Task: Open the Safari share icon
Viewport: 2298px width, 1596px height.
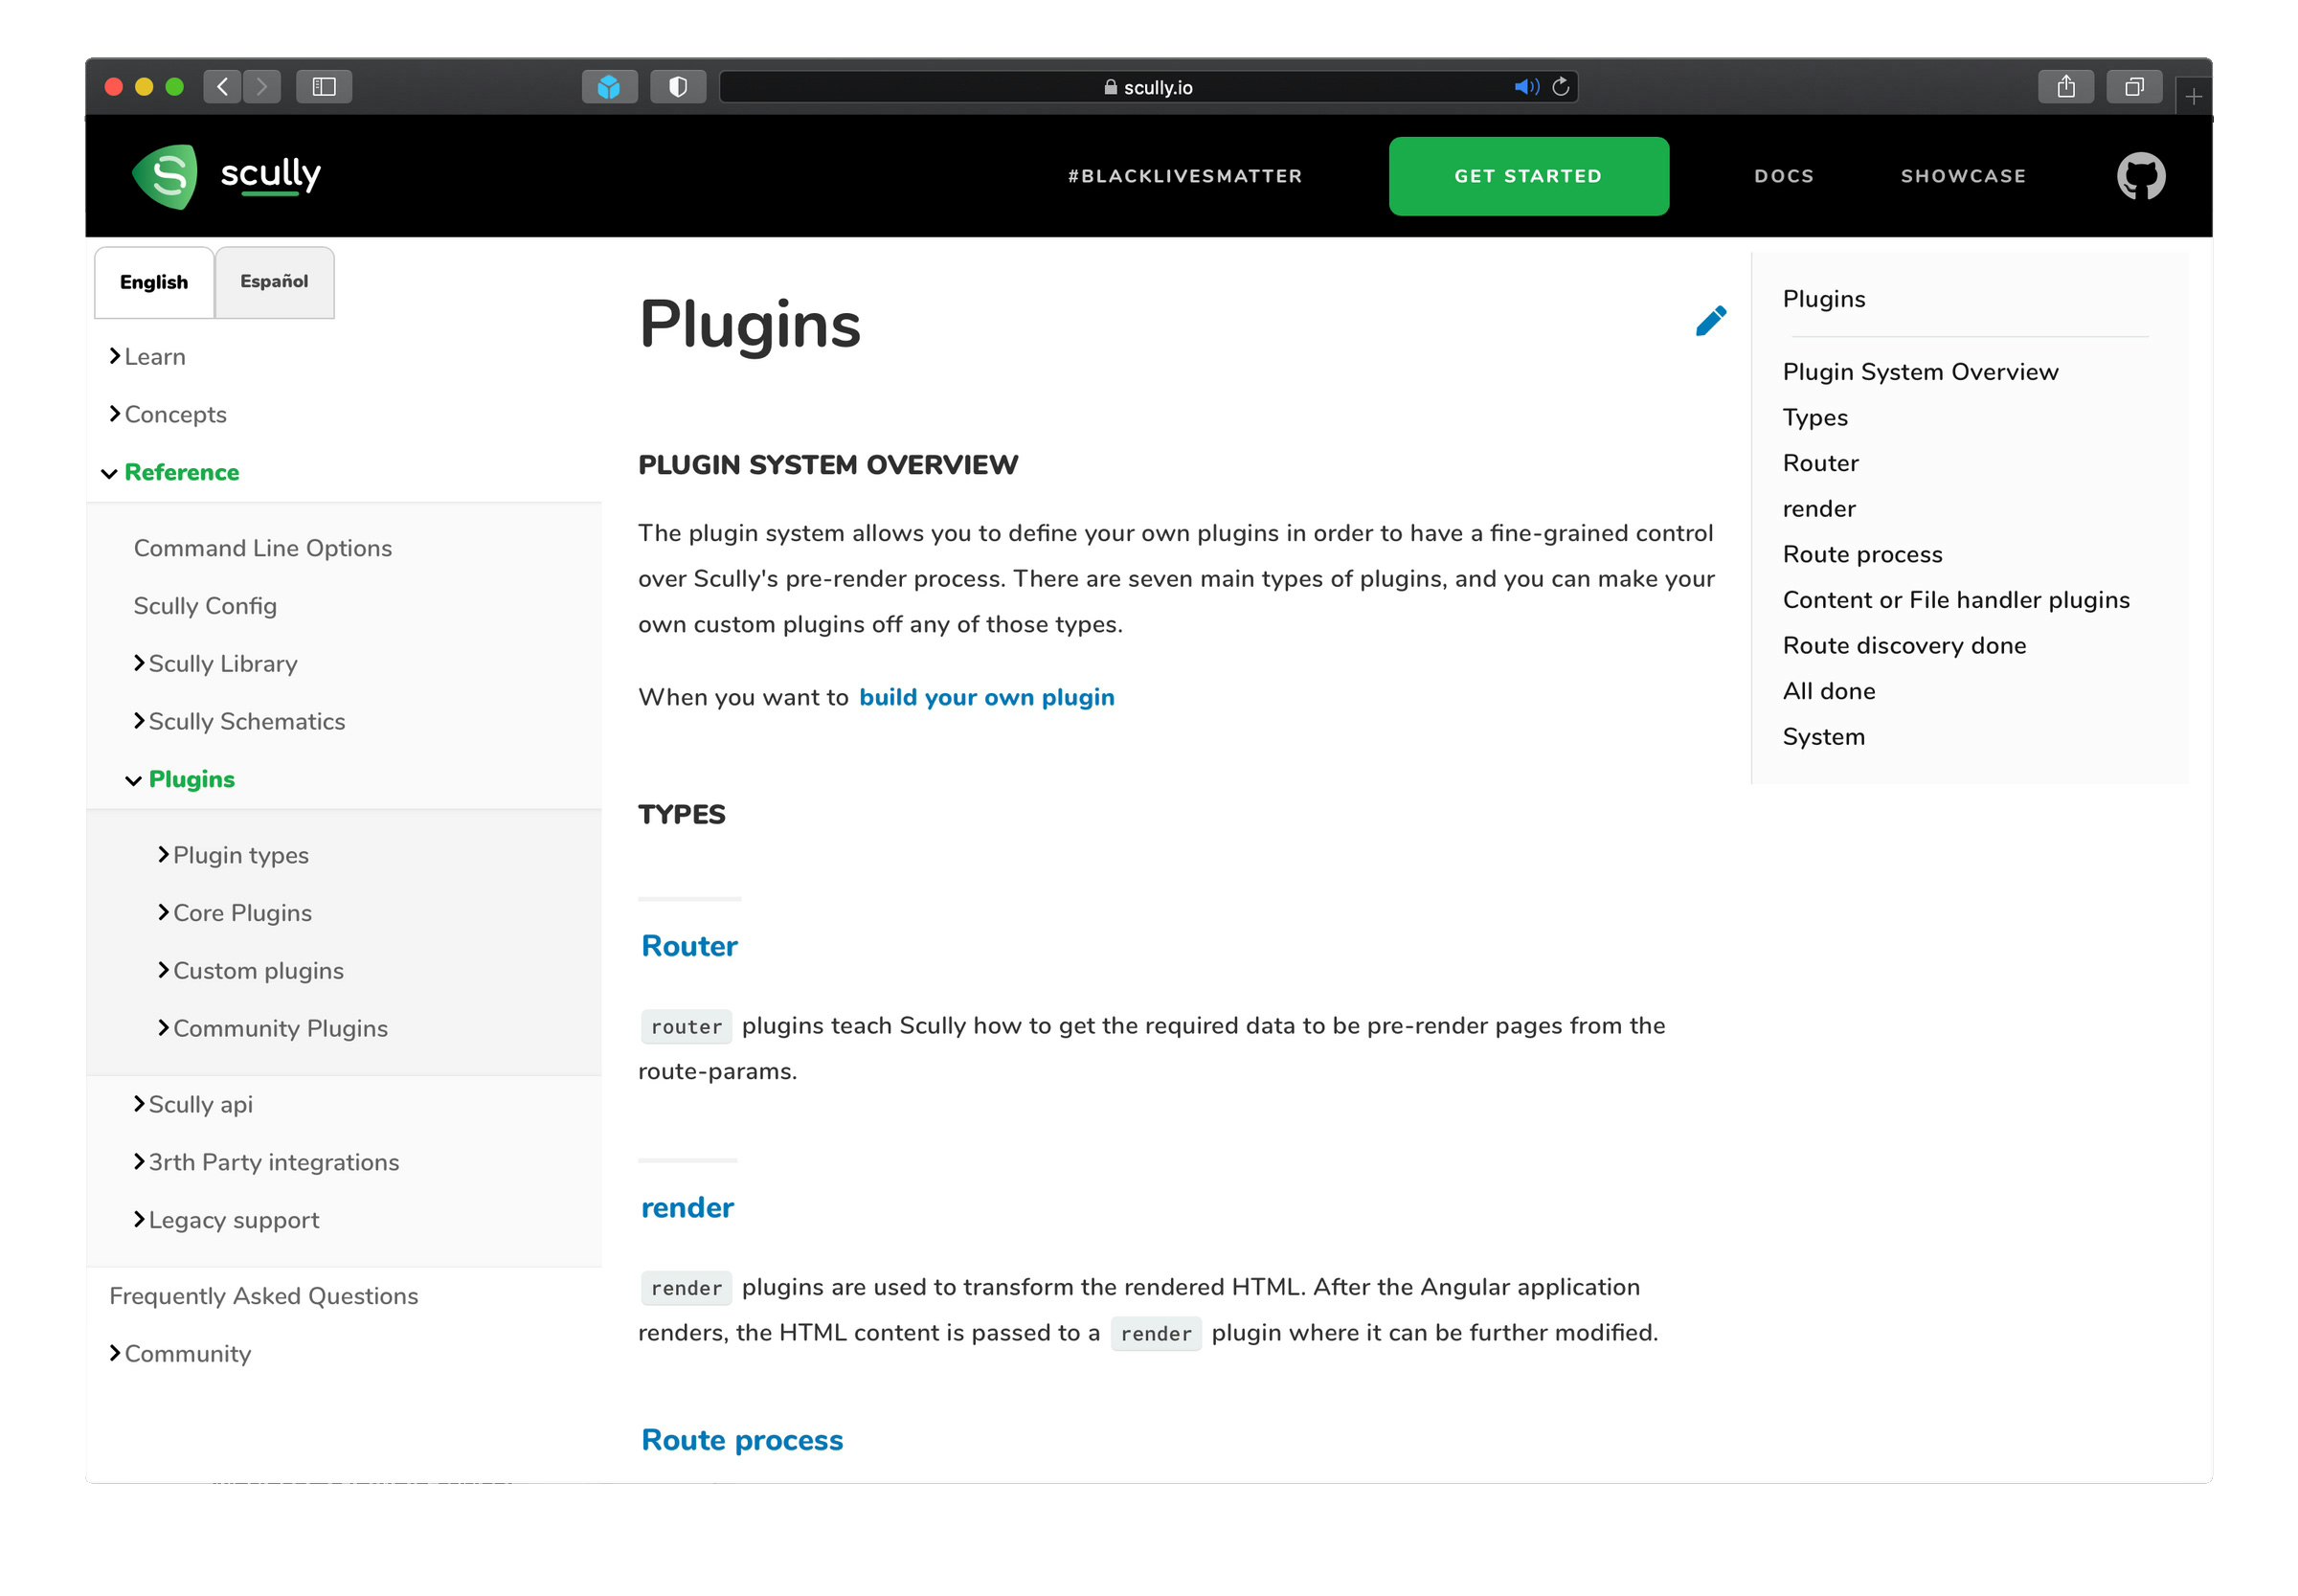Action: pos(2065,87)
